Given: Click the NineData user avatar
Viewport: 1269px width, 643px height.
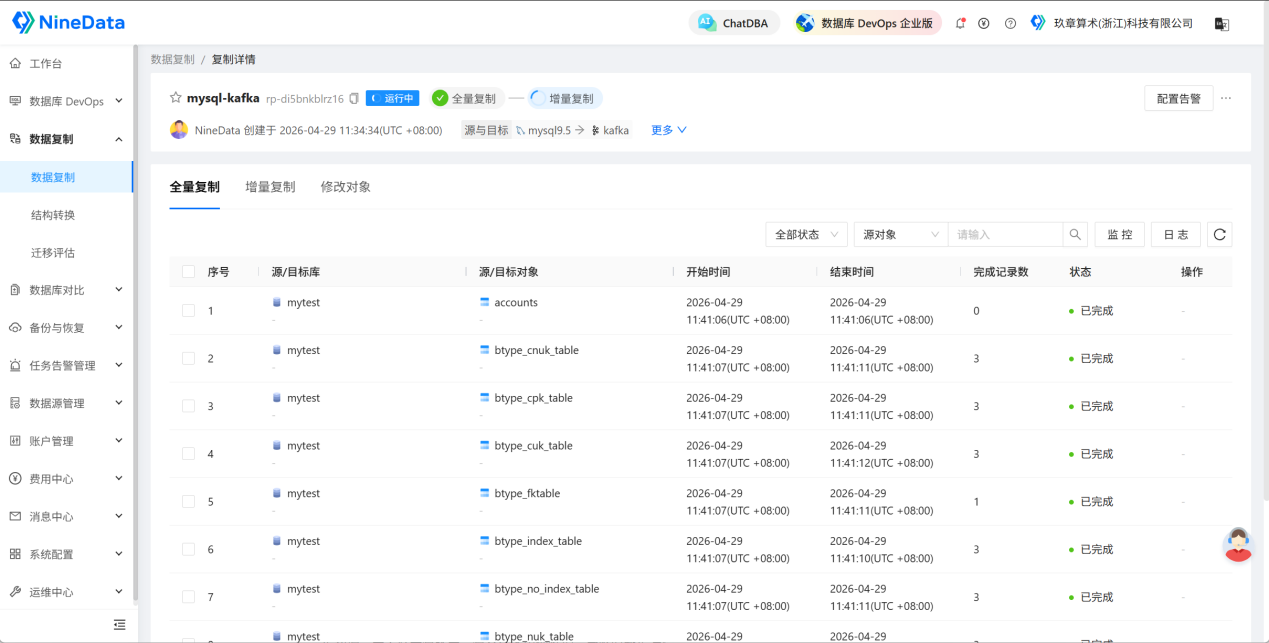Looking at the screenshot, I should [179, 130].
